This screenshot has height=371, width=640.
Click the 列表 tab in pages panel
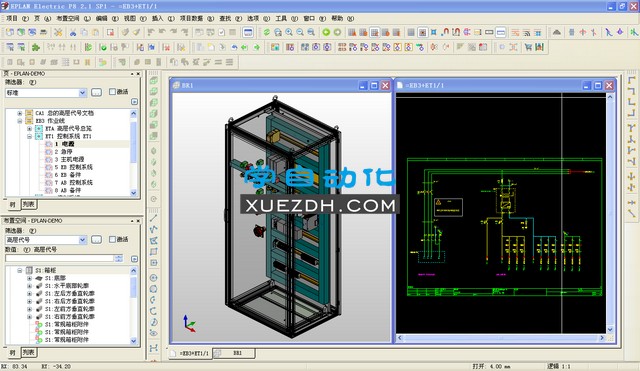tap(29, 204)
